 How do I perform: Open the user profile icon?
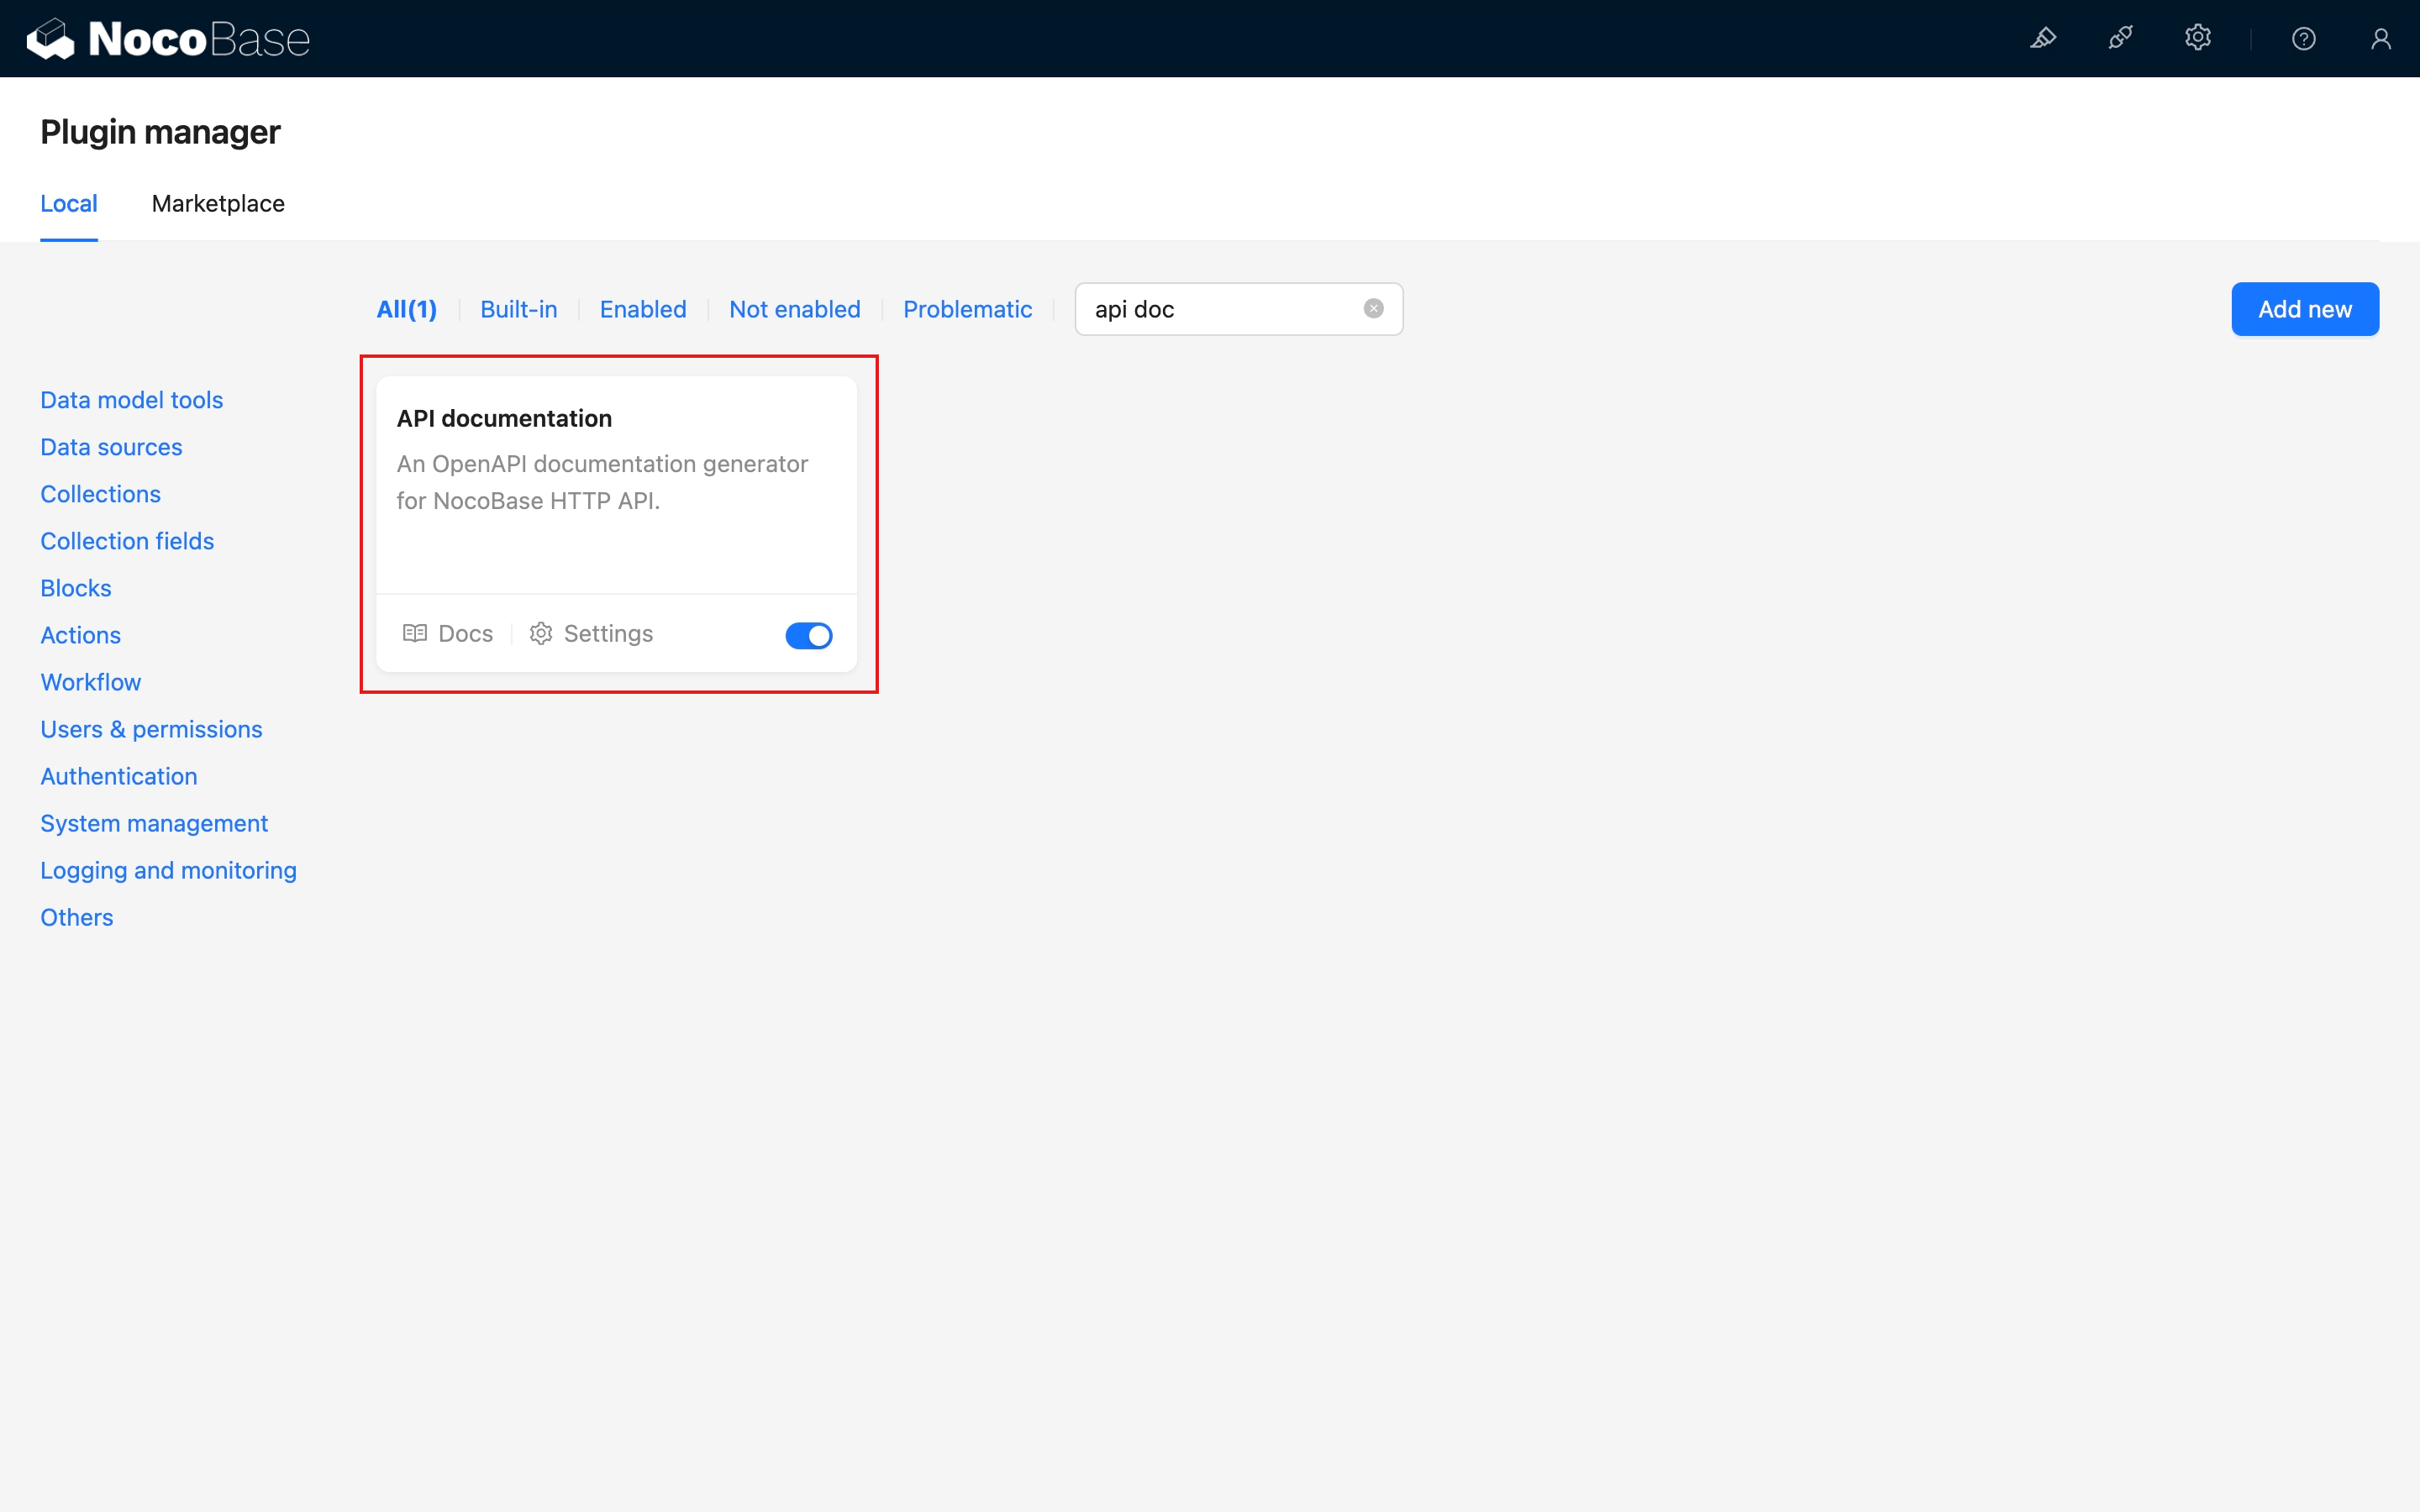pos(2380,39)
